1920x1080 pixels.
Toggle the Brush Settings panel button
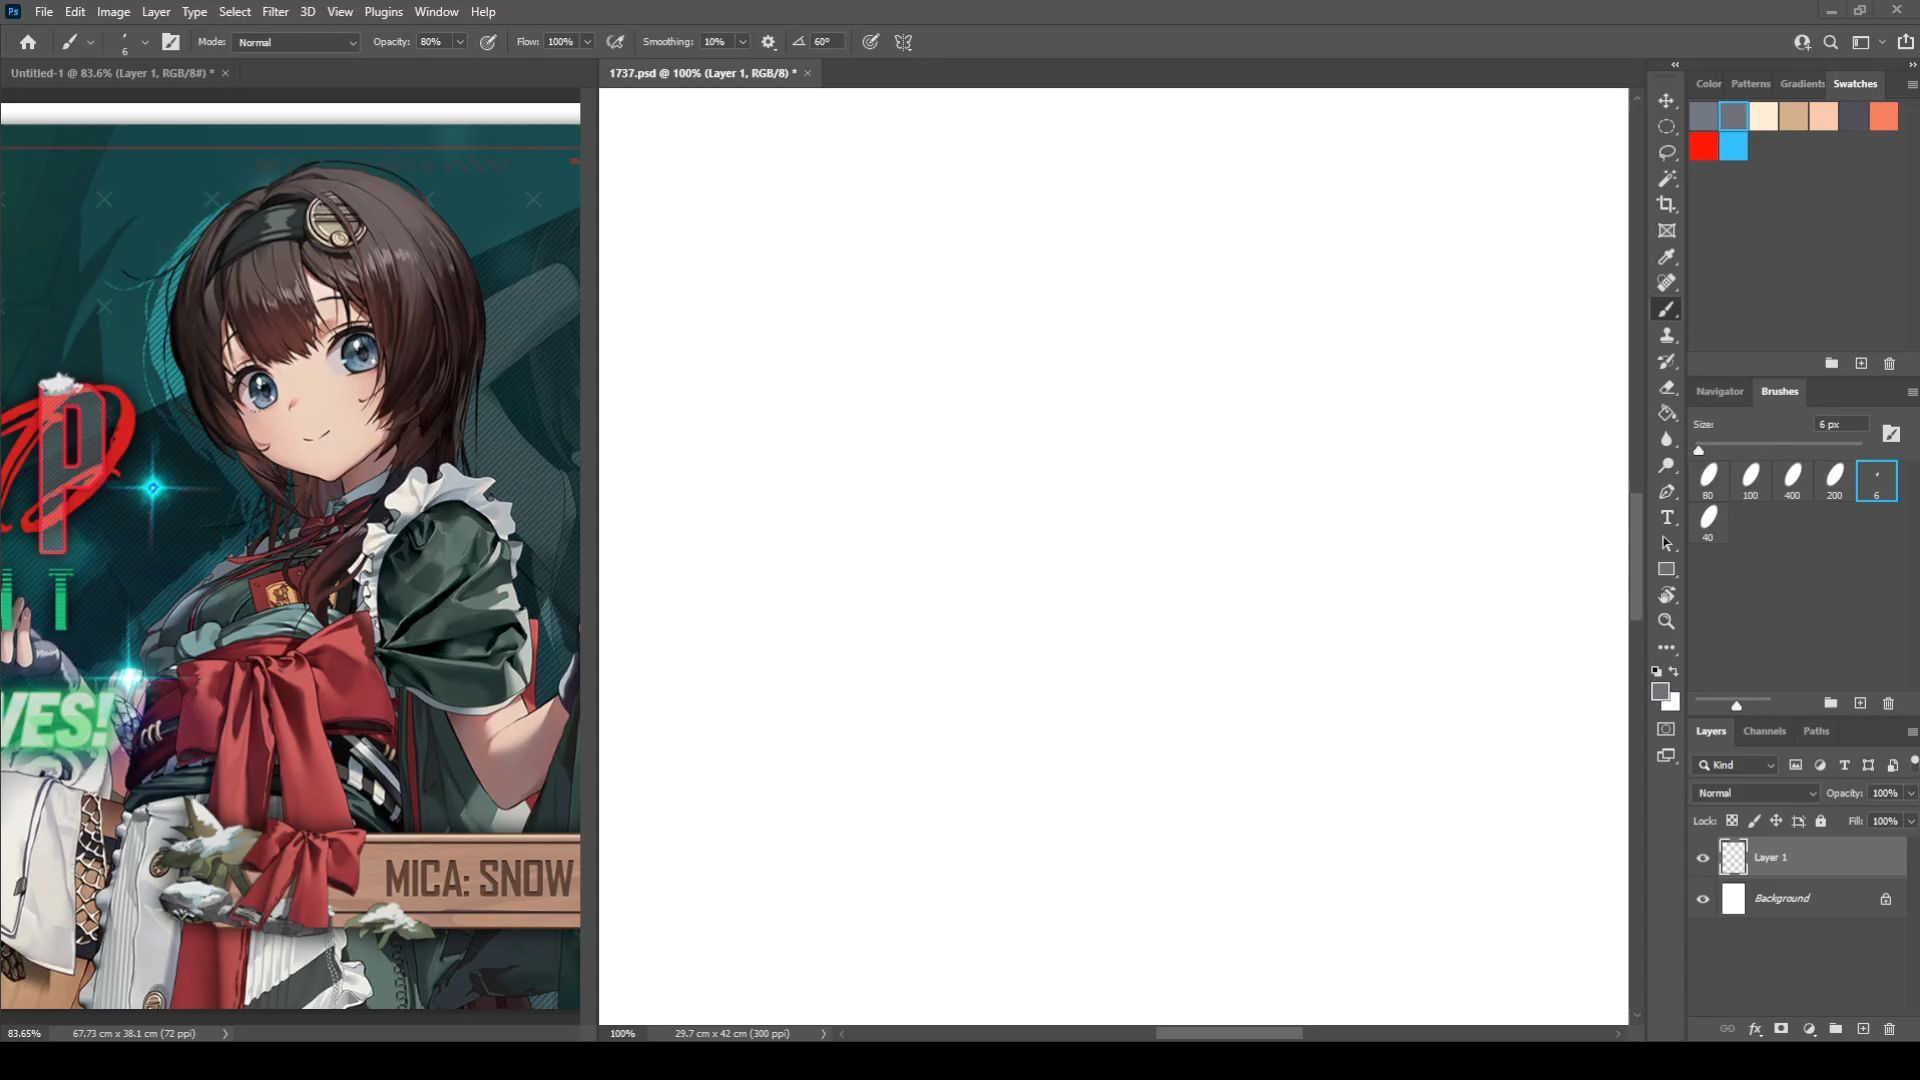click(x=171, y=42)
